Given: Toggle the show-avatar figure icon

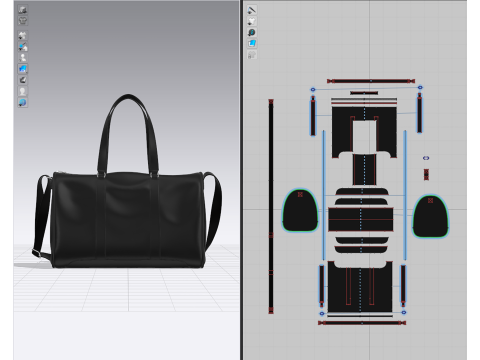Looking at the screenshot, I should (x=23, y=58).
